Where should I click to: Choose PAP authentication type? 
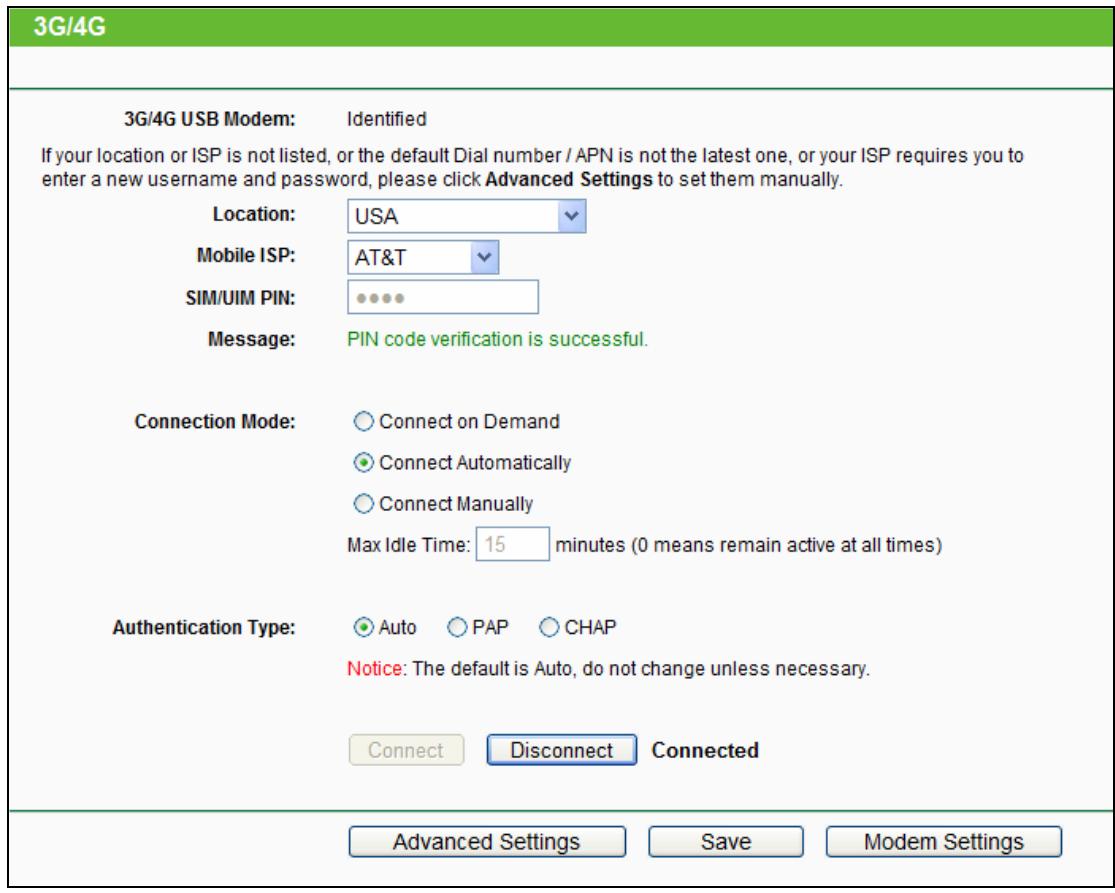tap(456, 627)
